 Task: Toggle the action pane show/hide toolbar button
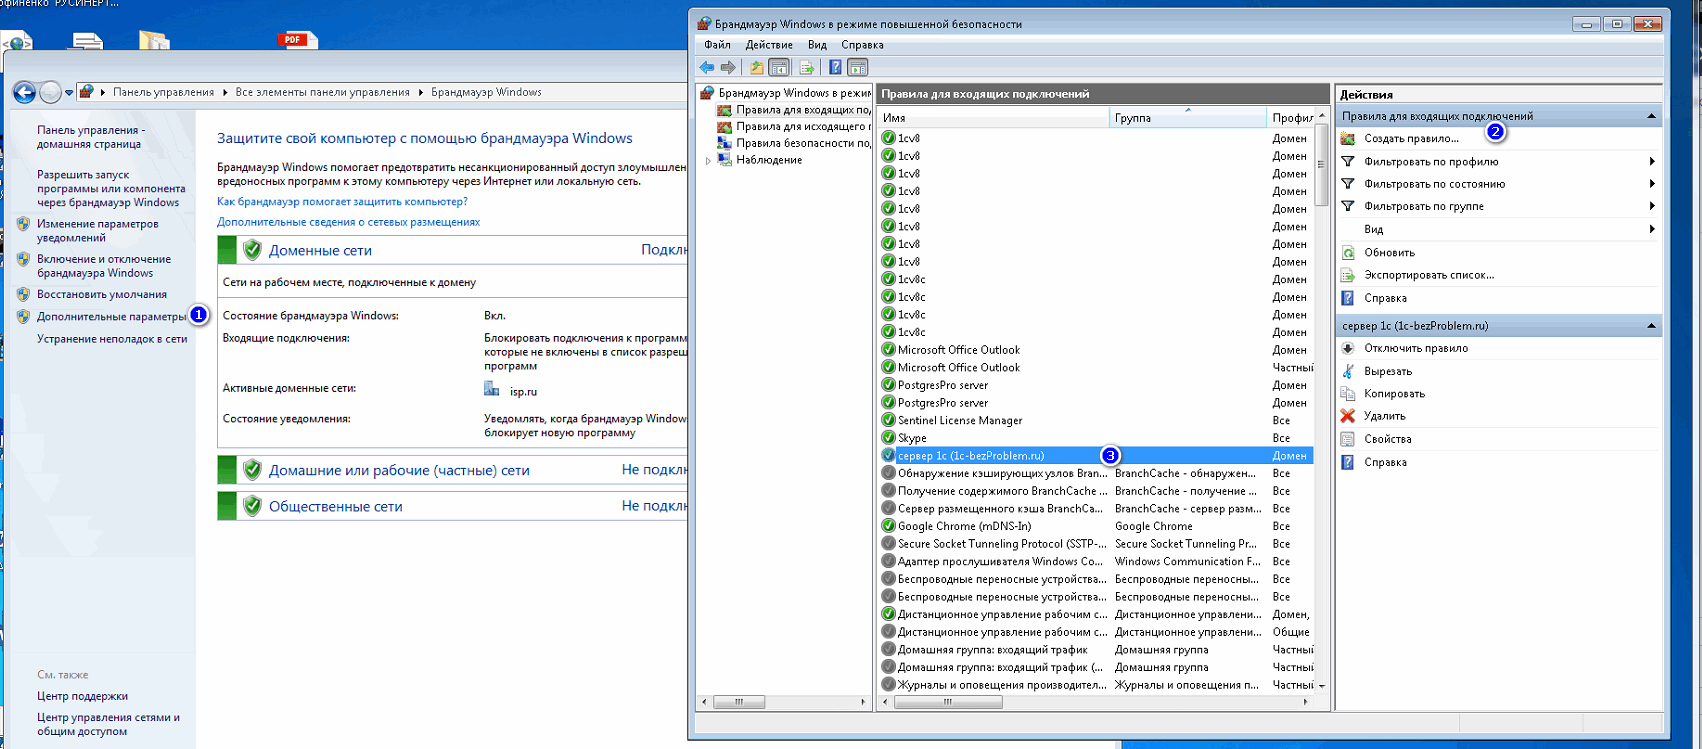click(x=857, y=67)
